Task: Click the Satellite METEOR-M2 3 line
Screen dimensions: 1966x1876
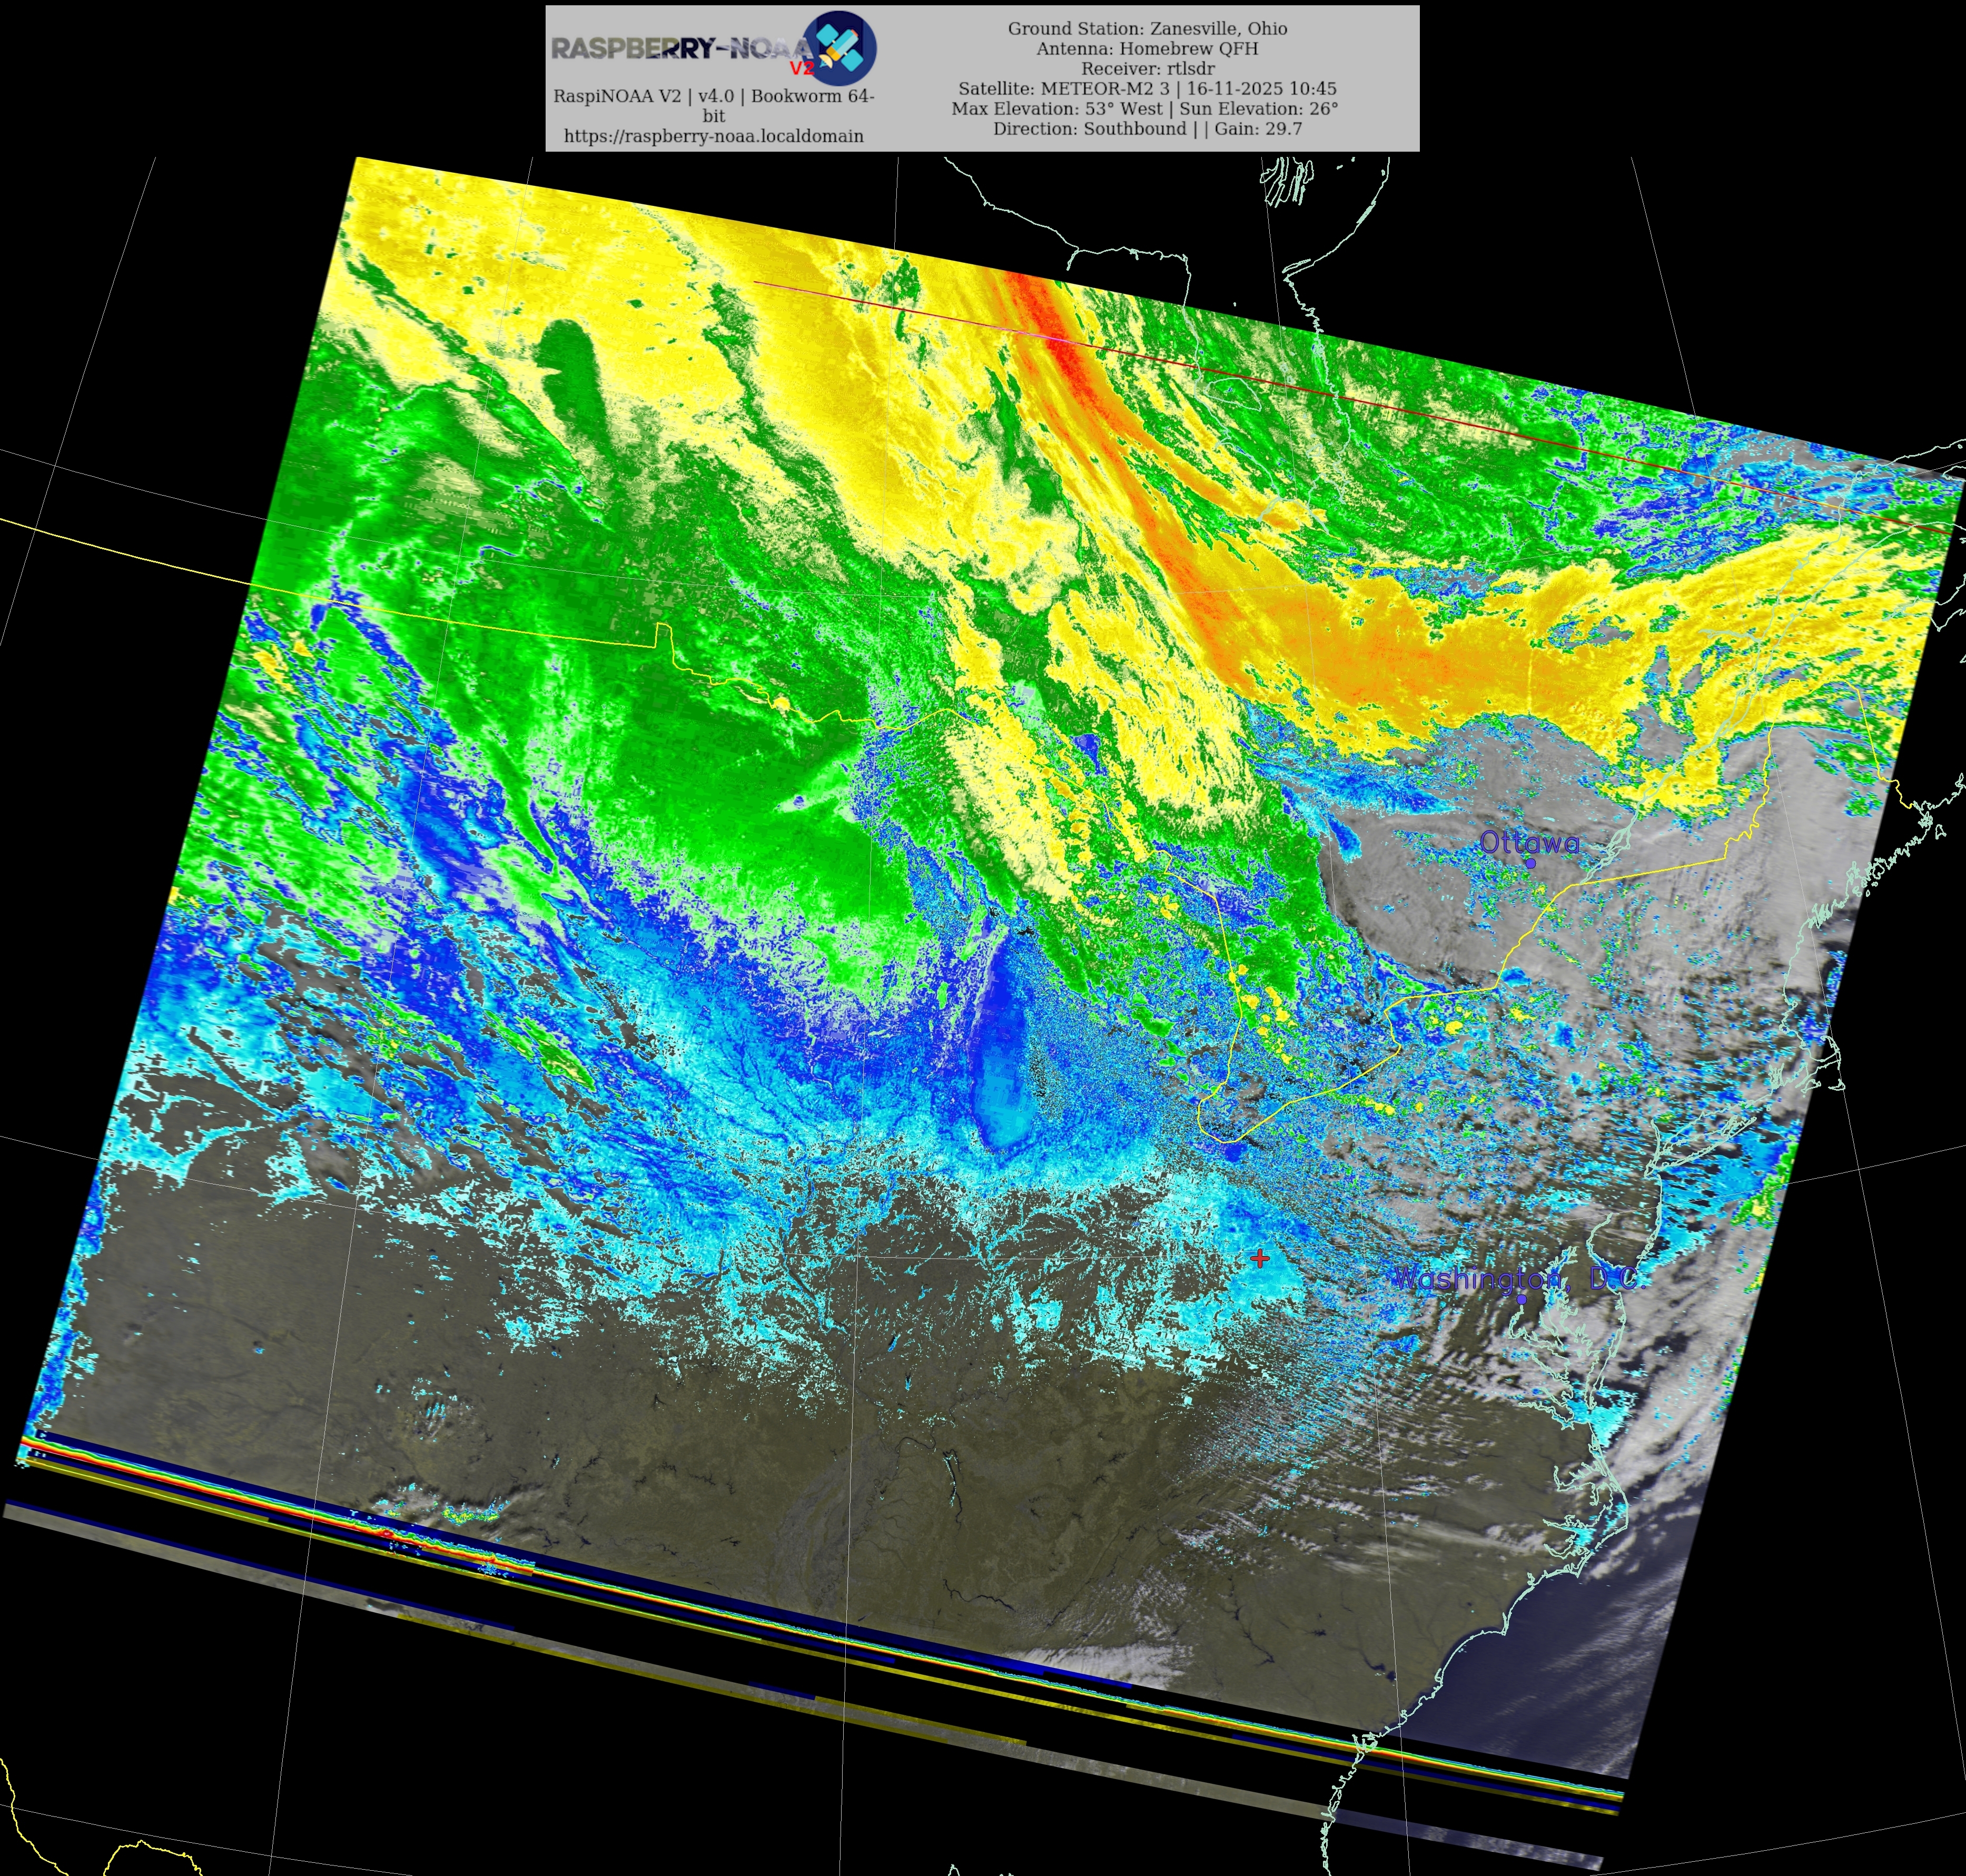Action: [1147, 89]
